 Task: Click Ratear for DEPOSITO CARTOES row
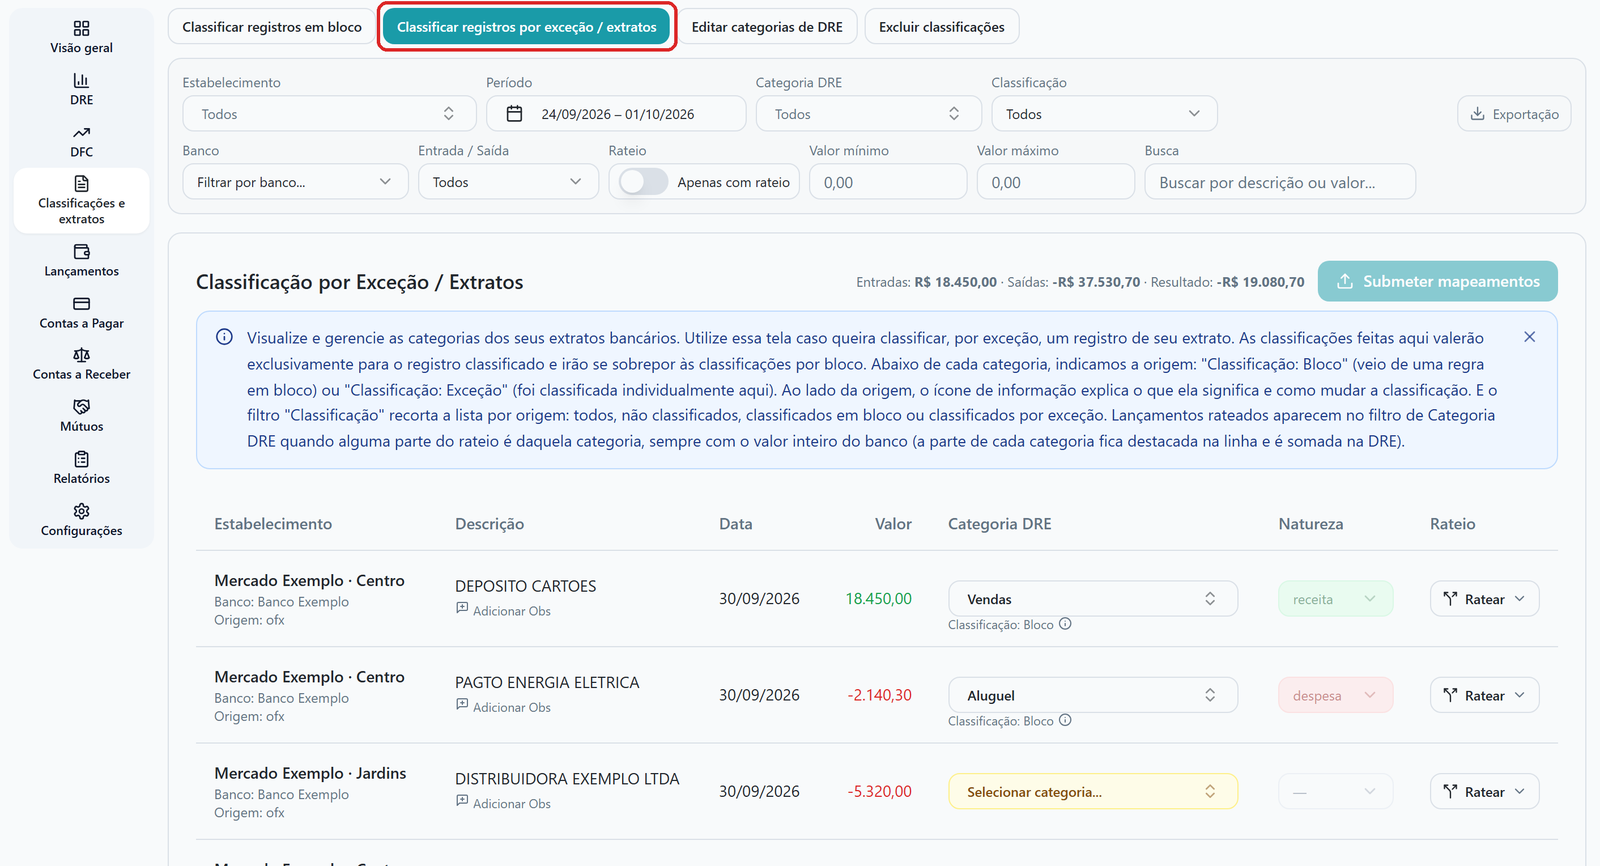pos(1484,599)
